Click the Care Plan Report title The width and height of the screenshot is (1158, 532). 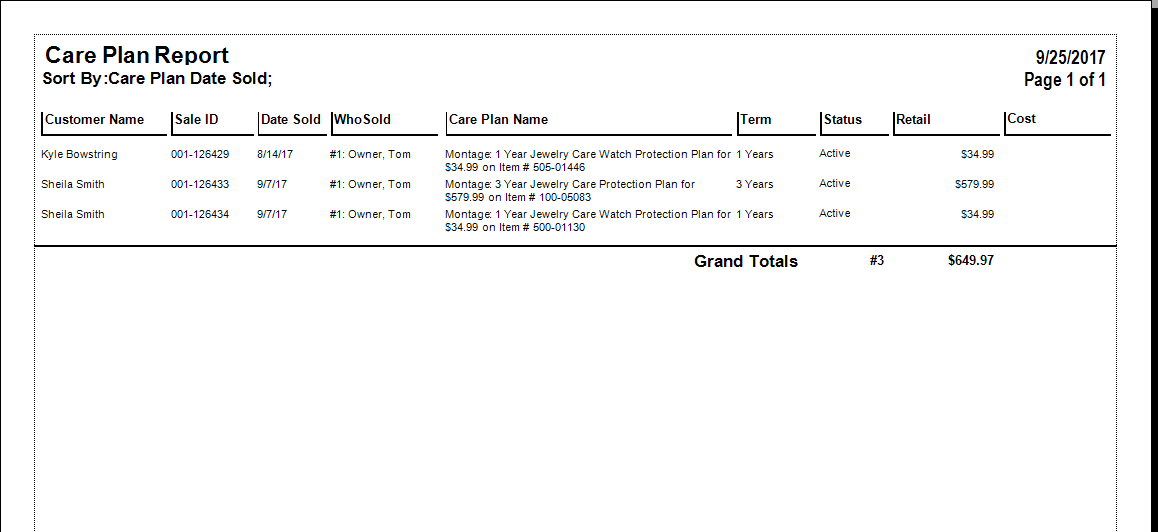pyautogui.click(x=137, y=56)
